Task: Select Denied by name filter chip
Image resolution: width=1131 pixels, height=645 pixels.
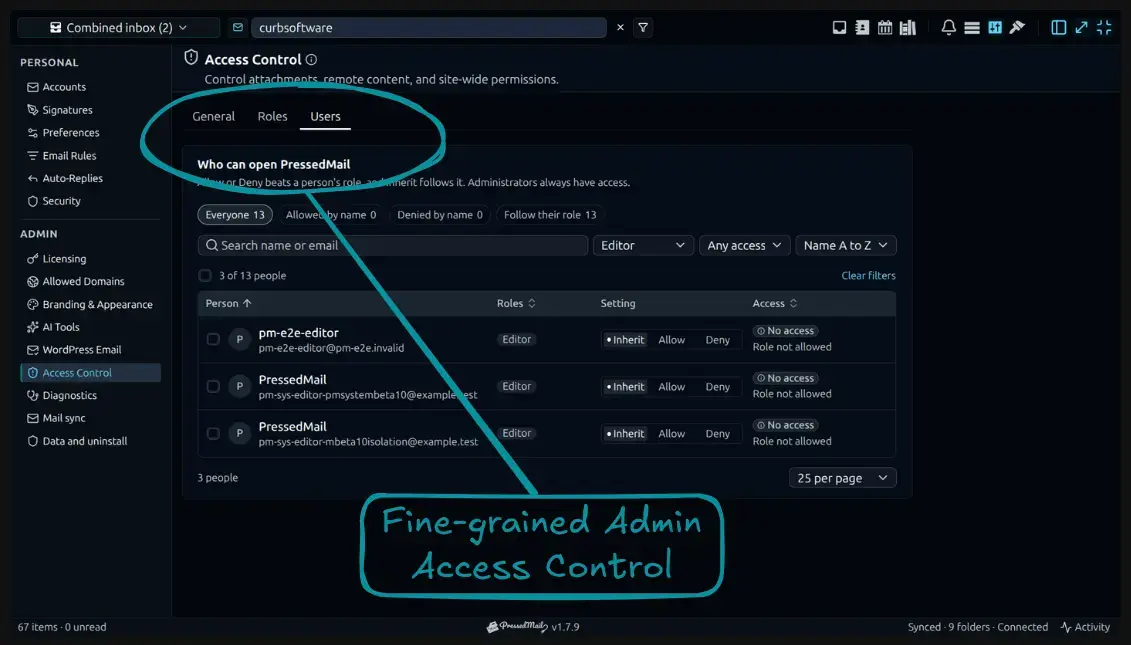Action: coord(440,215)
